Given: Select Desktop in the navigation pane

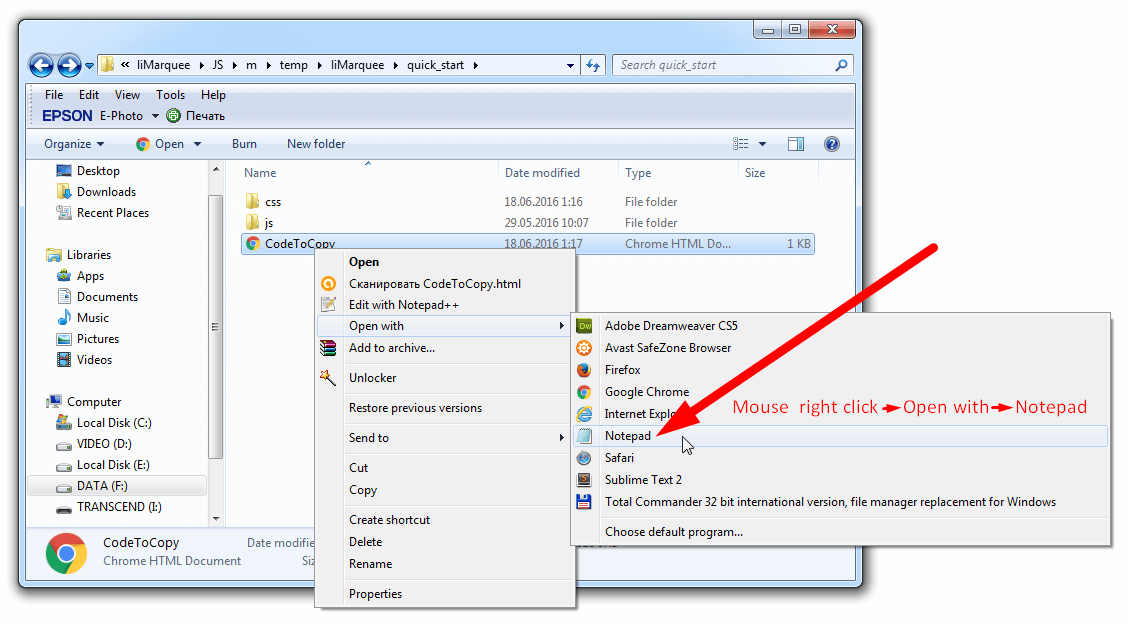Looking at the screenshot, I should click(x=98, y=171).
